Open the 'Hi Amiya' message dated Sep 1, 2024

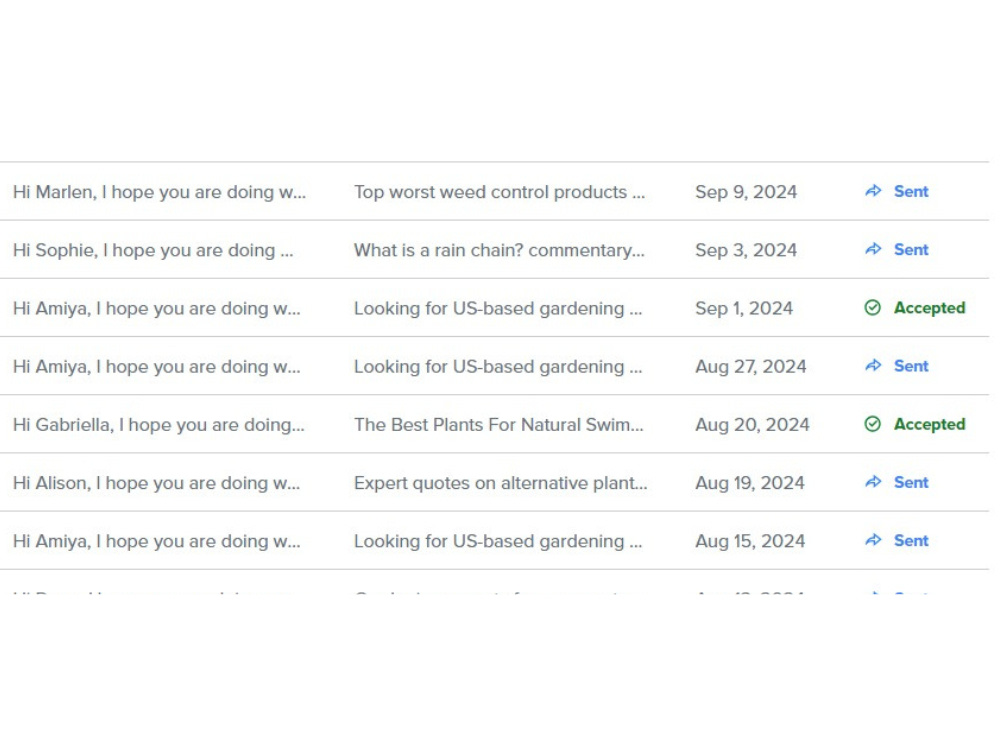156,309
